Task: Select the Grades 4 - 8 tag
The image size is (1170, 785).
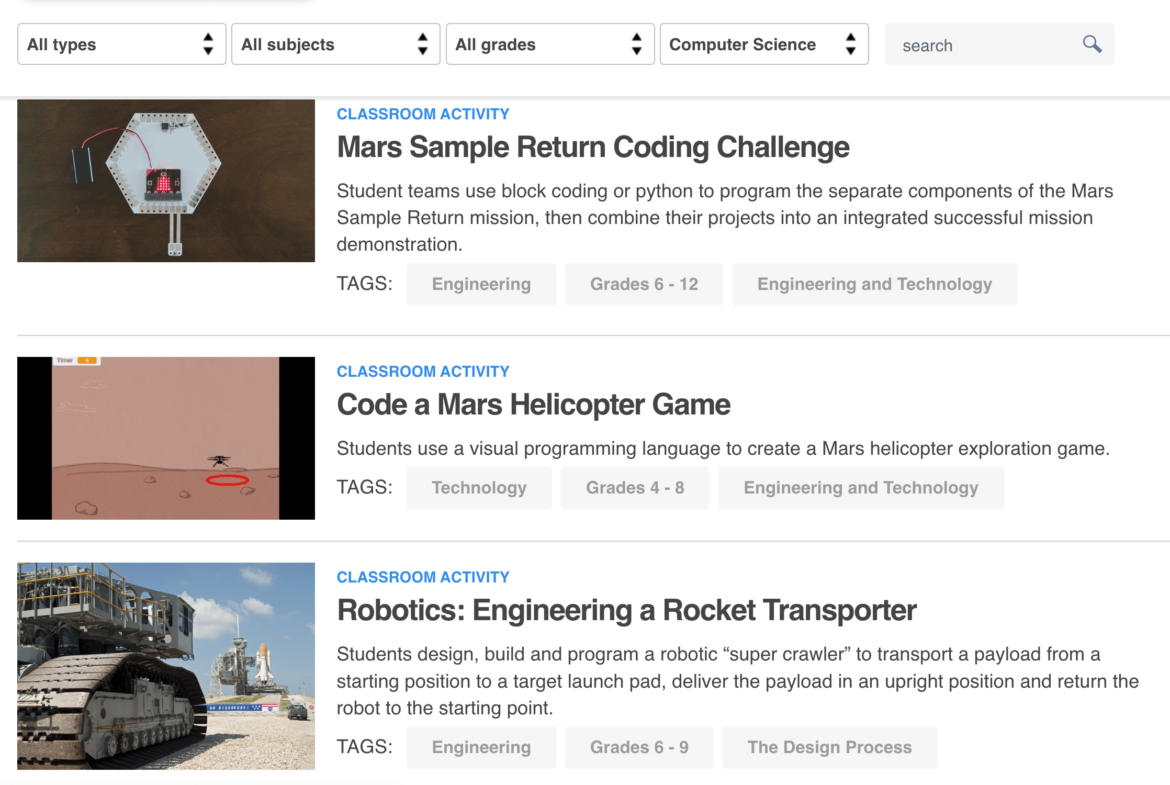Action: (x=635, y=487)
